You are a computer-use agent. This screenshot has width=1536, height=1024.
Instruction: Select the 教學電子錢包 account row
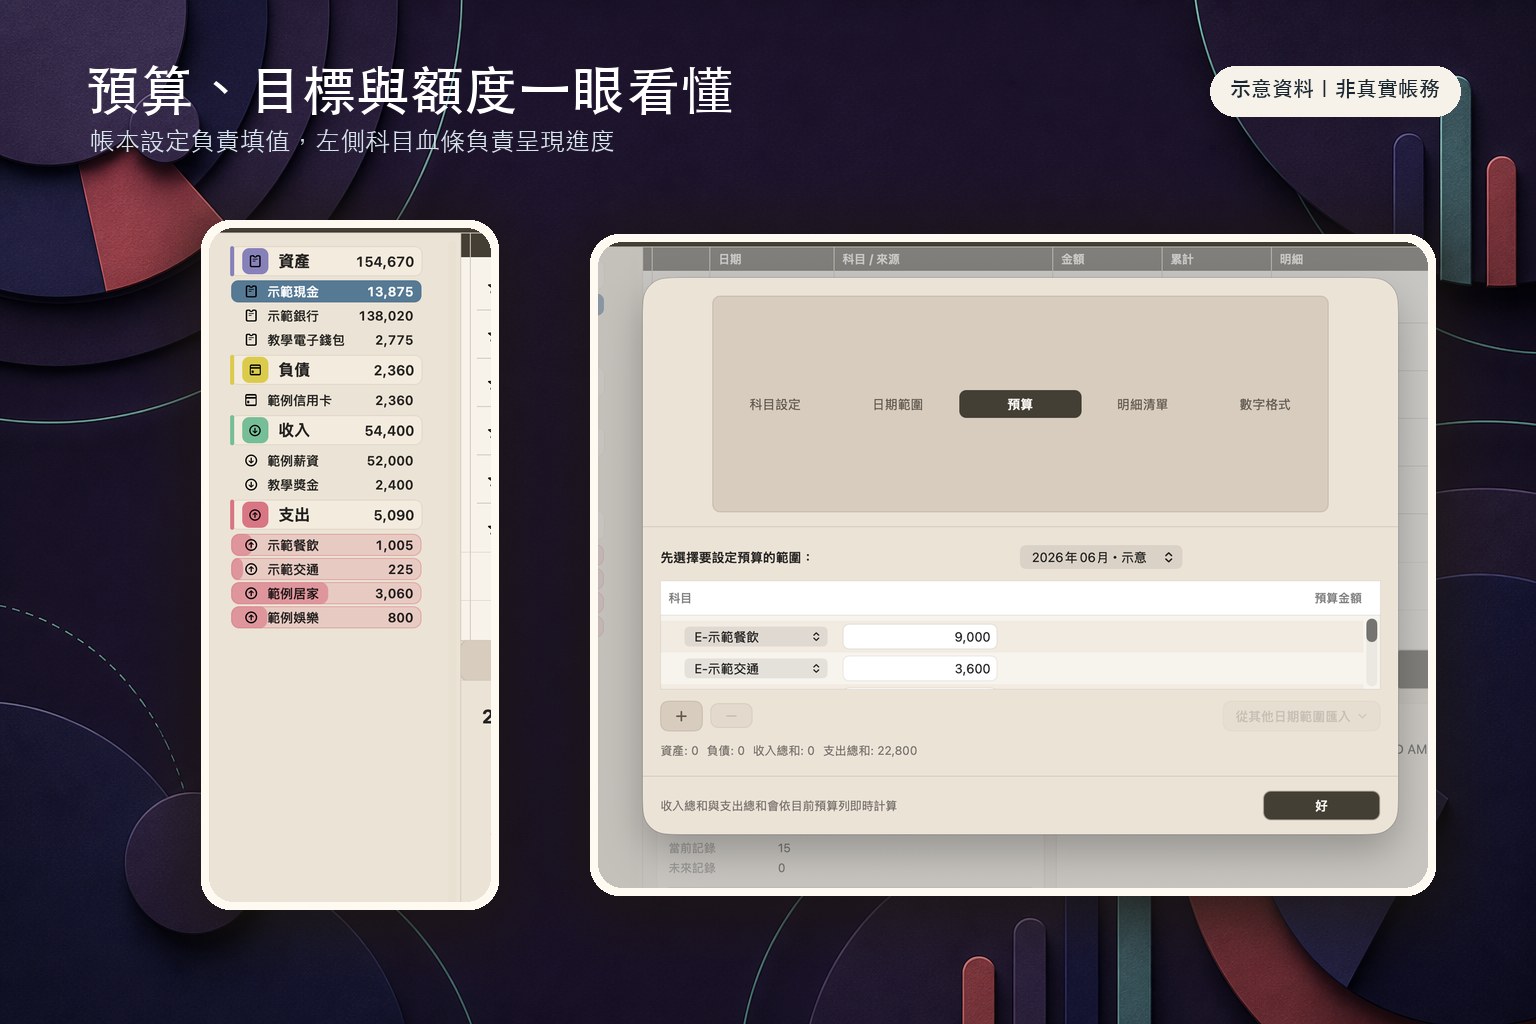pos(326,340)
